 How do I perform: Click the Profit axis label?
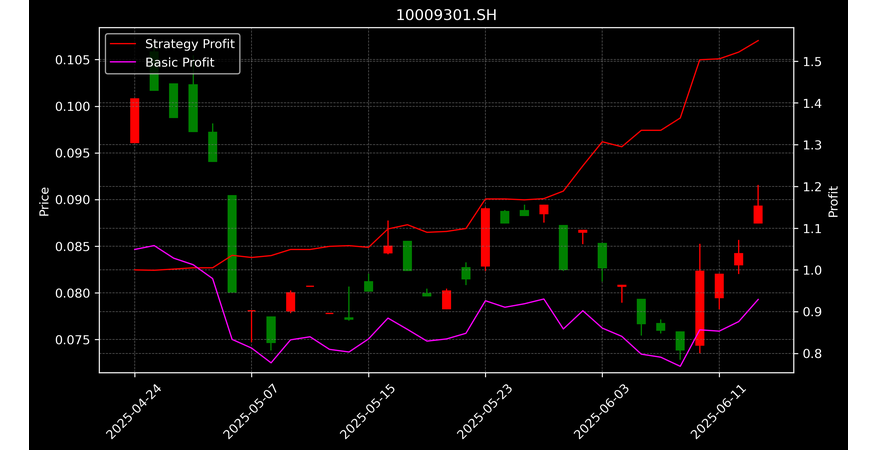coord(833,201)
